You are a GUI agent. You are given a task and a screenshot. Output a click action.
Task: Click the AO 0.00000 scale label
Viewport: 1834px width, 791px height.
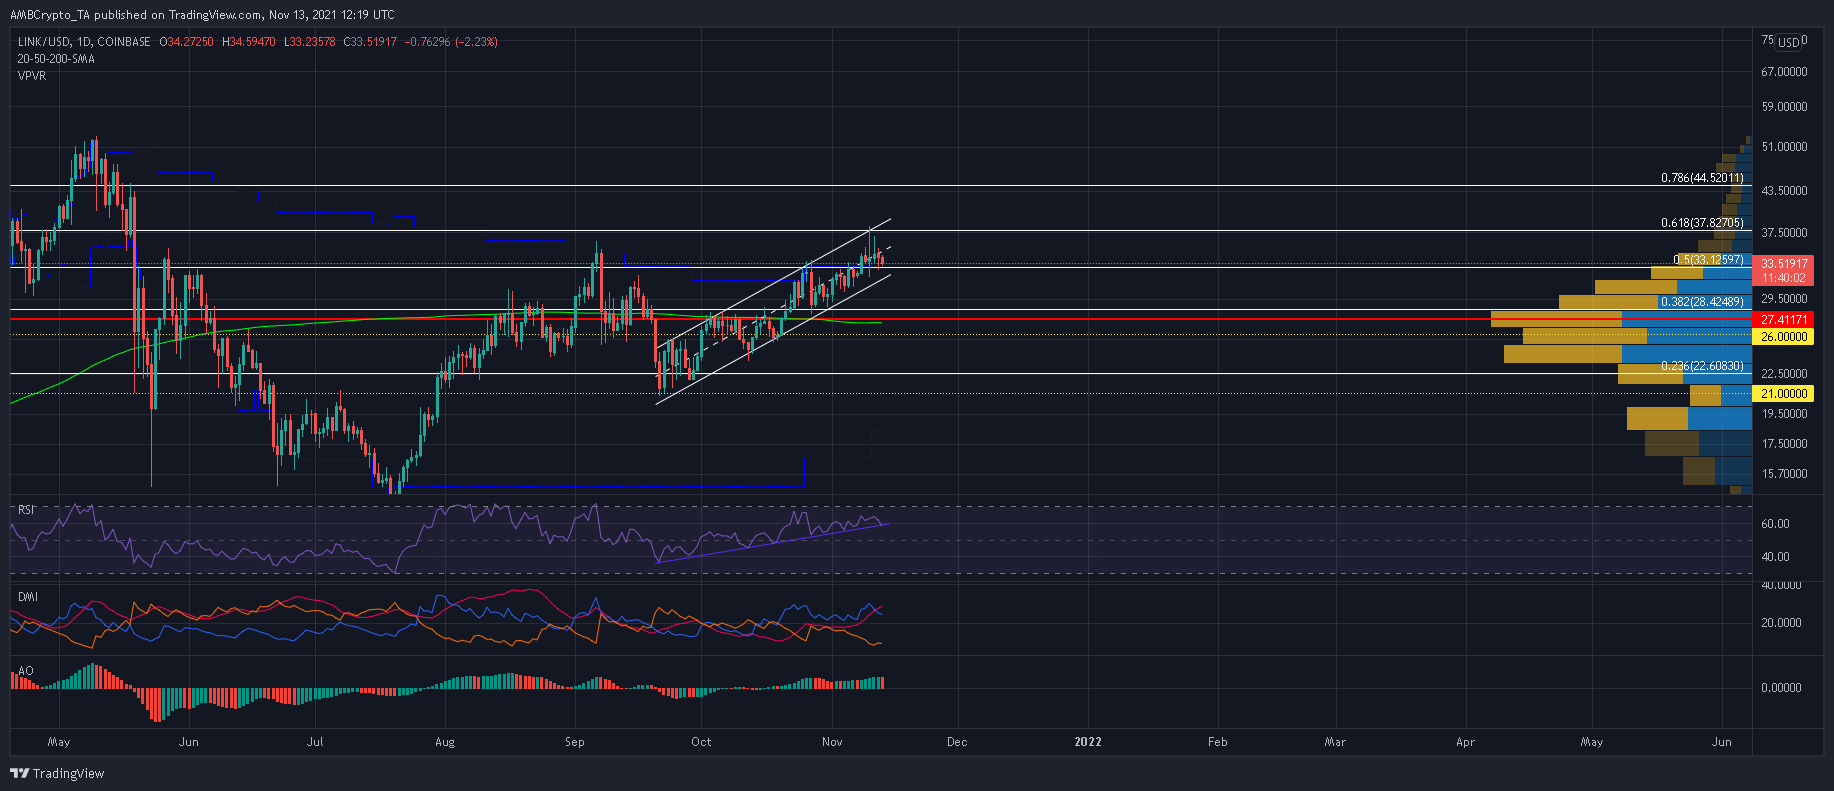(x=1781, y=688)
